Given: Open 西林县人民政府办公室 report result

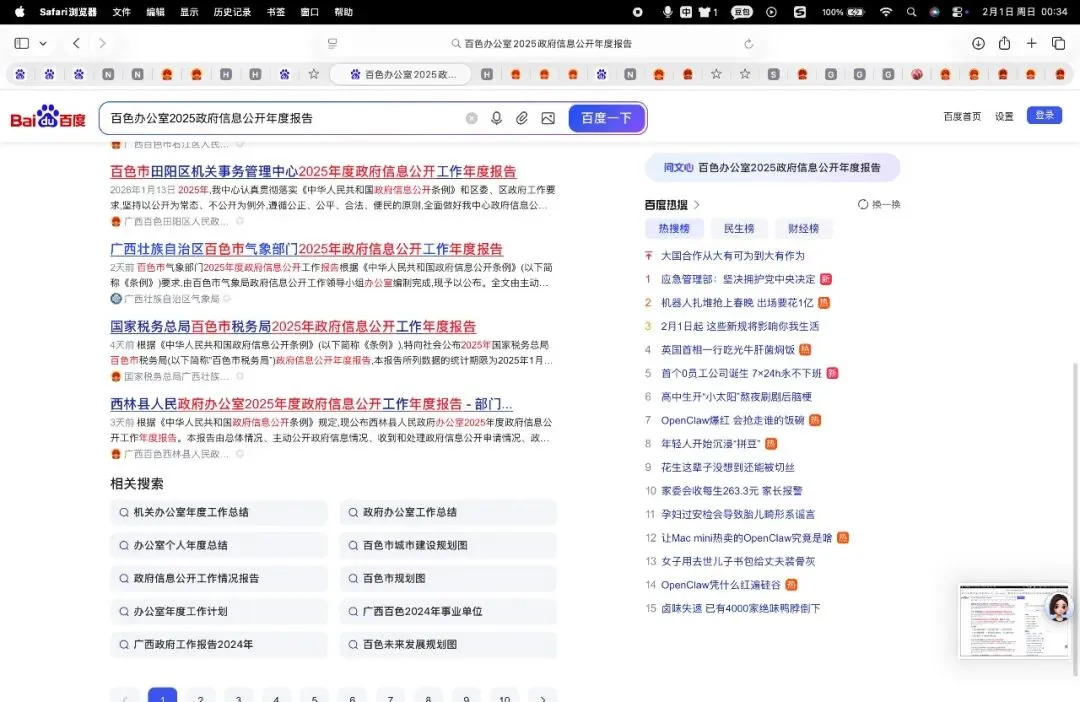Looking at the screenshot, I should (x=311, y=404).
